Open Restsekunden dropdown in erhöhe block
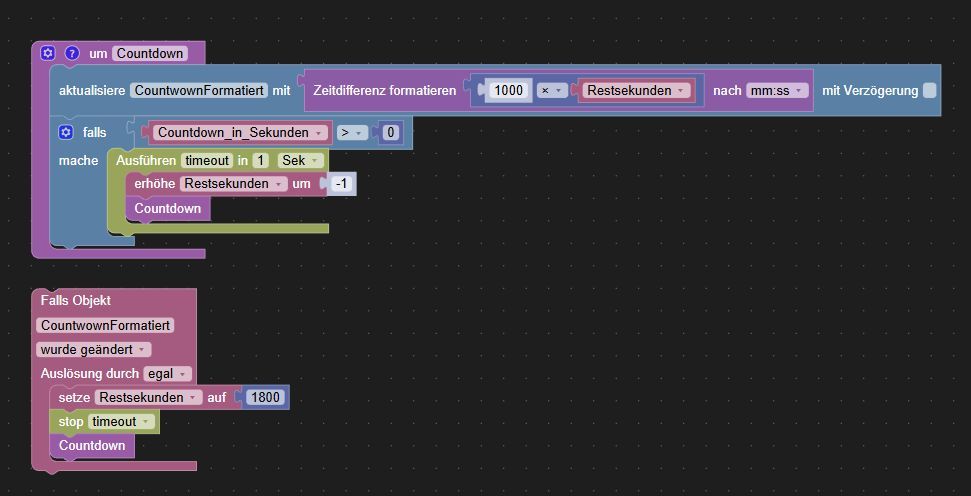Viewport: 971px width, 496px height. 233,184
